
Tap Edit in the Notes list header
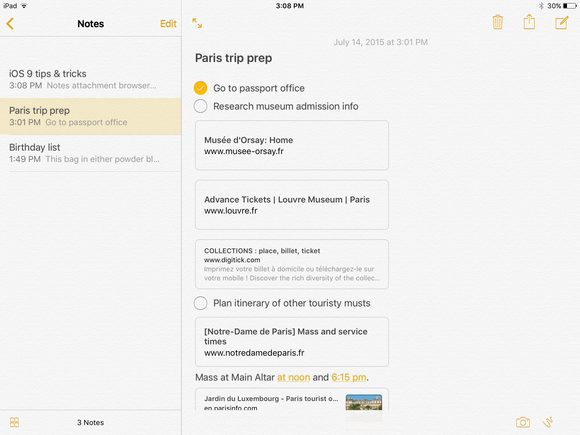[168, 24]
